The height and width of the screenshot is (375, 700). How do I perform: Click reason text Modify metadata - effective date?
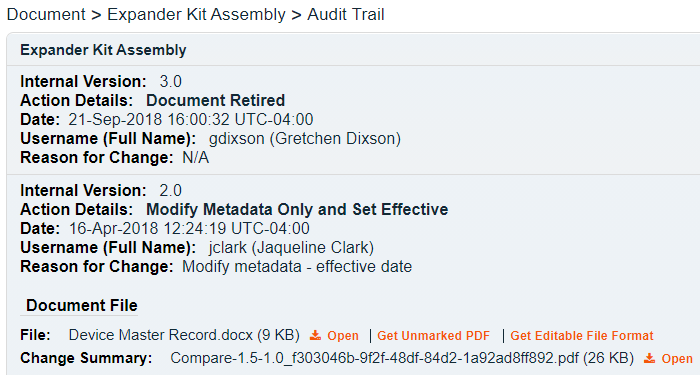[297, 267]
